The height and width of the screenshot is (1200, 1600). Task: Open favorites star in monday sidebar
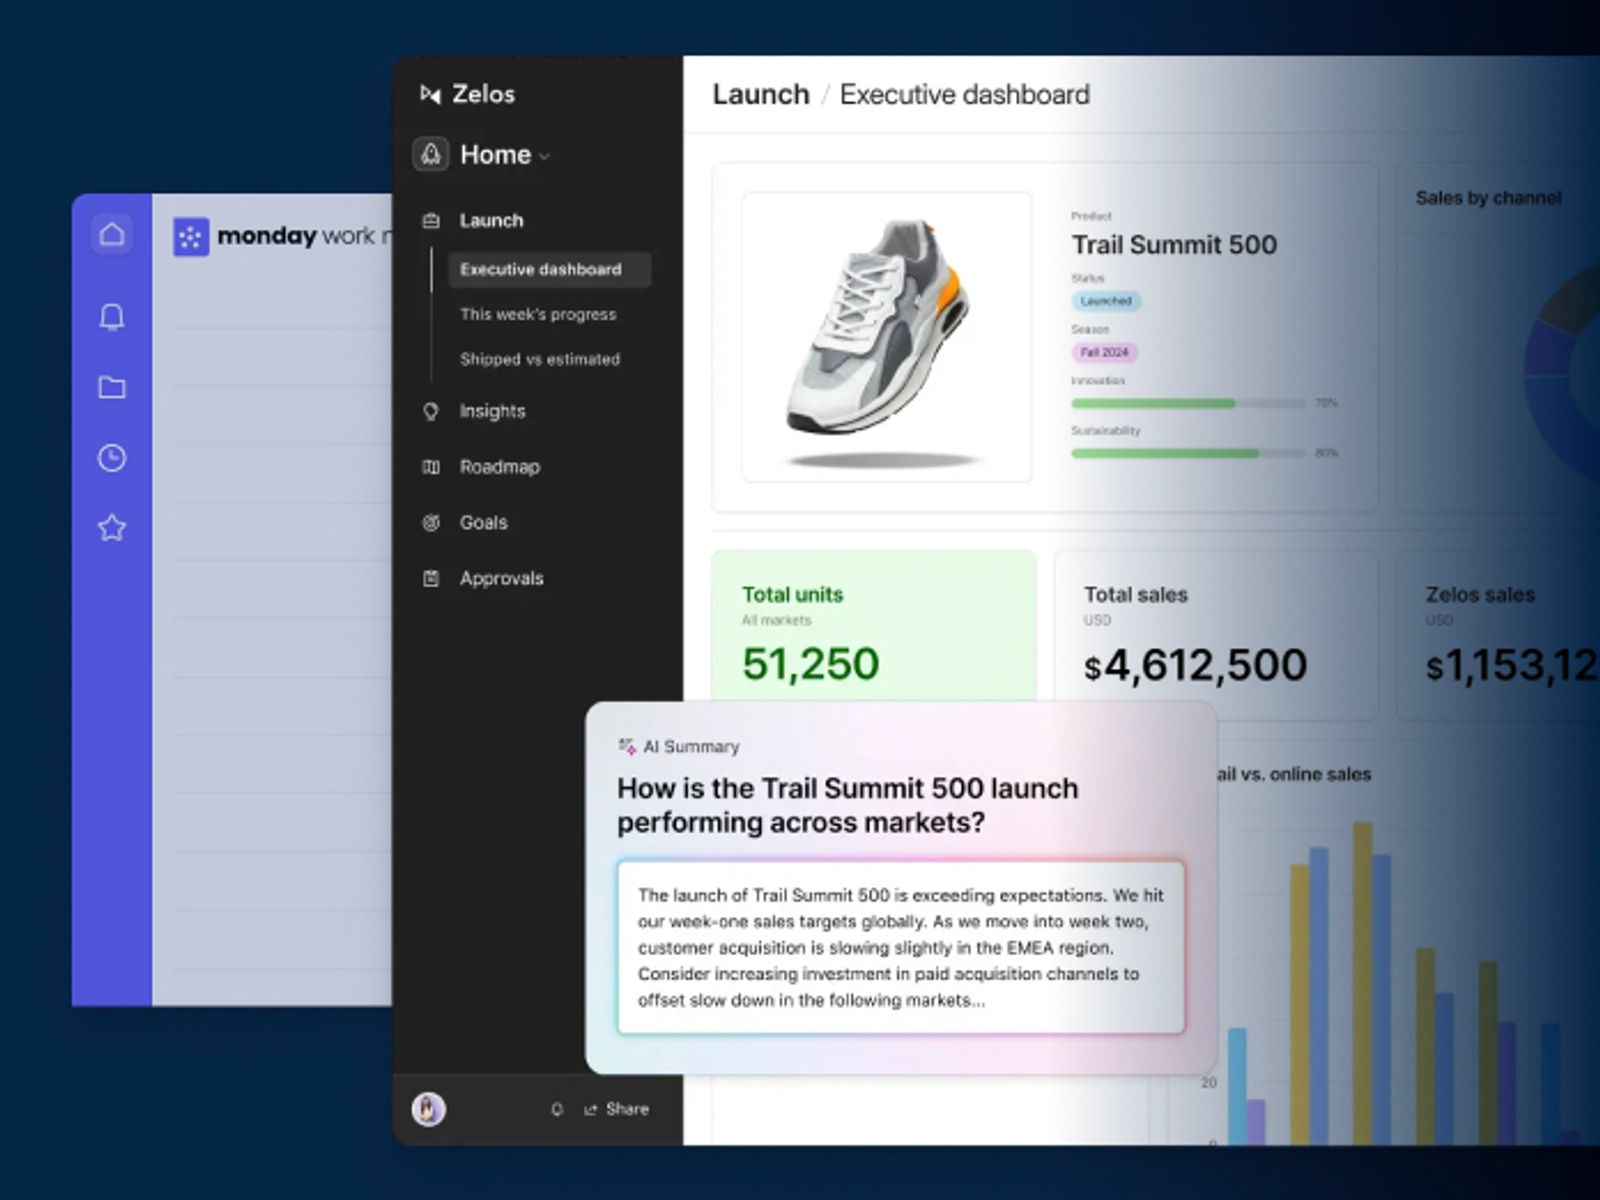tap(112, 527)
